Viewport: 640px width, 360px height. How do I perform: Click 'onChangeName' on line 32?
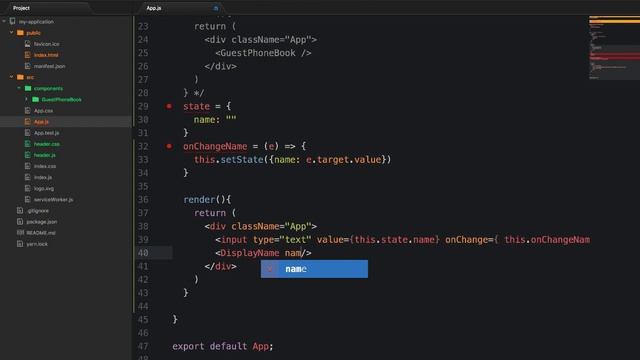coord(215,146)
